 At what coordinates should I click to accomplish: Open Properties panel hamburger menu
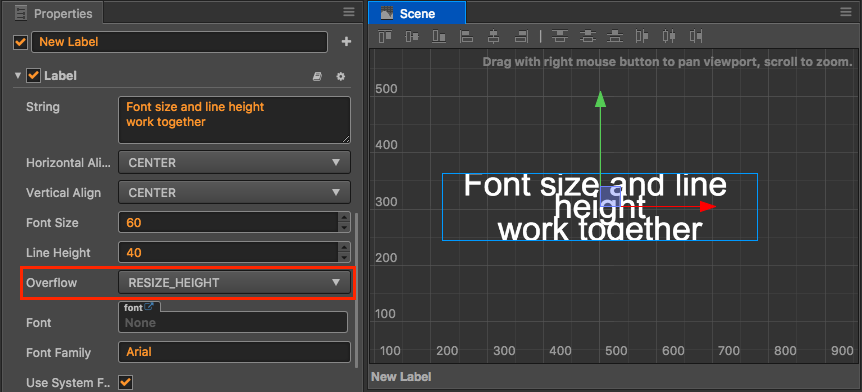(349, 12)
